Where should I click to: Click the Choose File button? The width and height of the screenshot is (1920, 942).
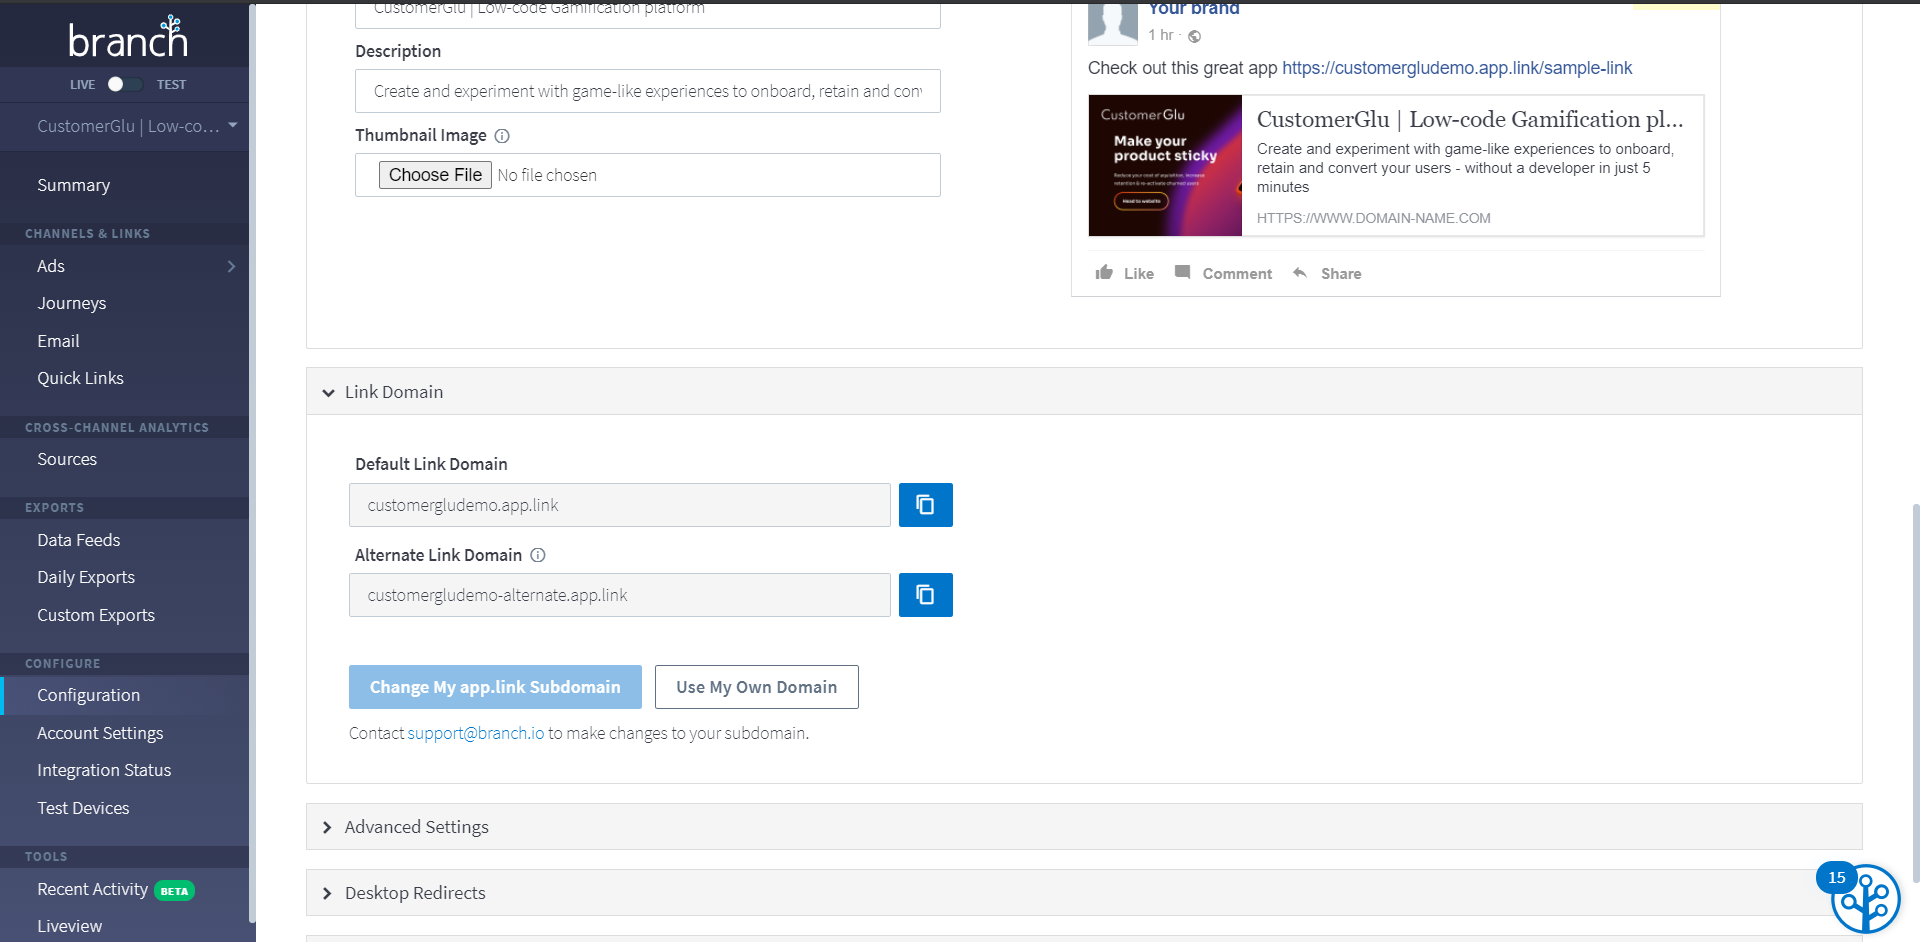point(435,175)
